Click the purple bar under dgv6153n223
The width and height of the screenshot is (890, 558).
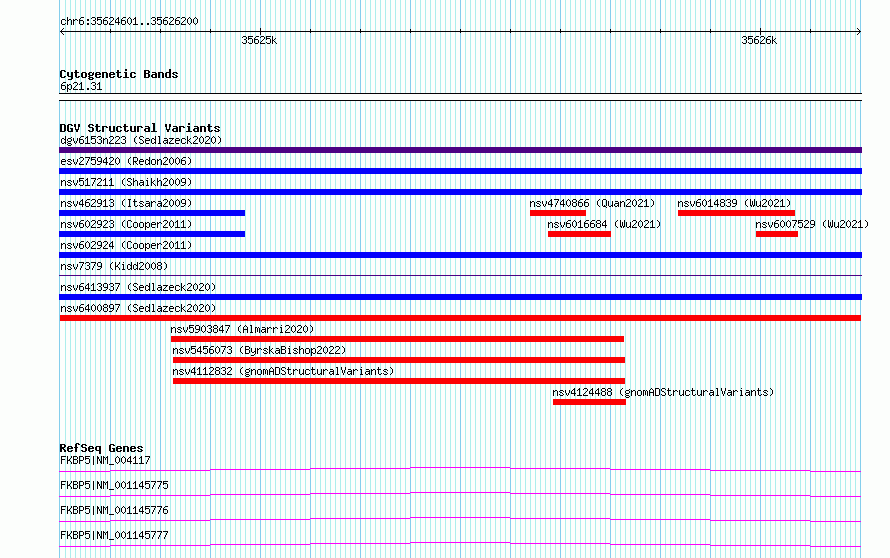click(x=460, y=150)
